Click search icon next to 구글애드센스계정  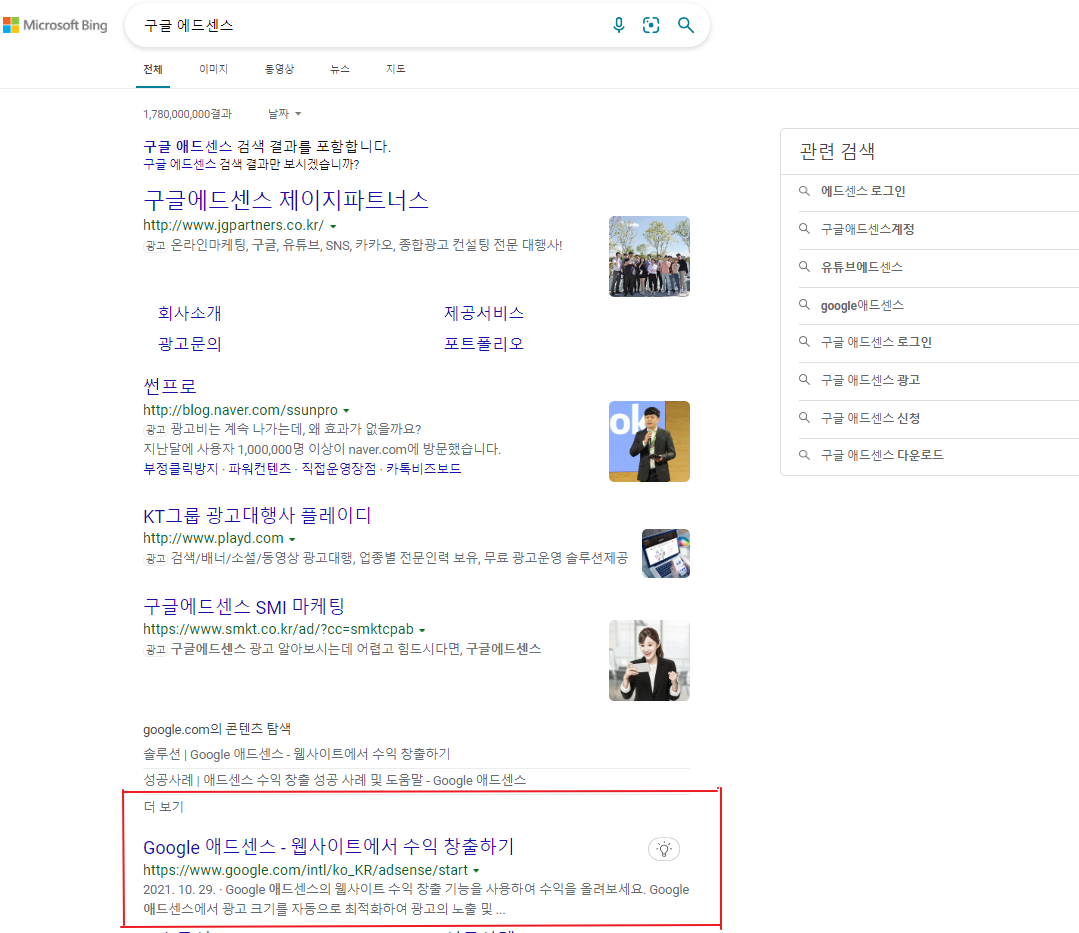coord(804,228)
